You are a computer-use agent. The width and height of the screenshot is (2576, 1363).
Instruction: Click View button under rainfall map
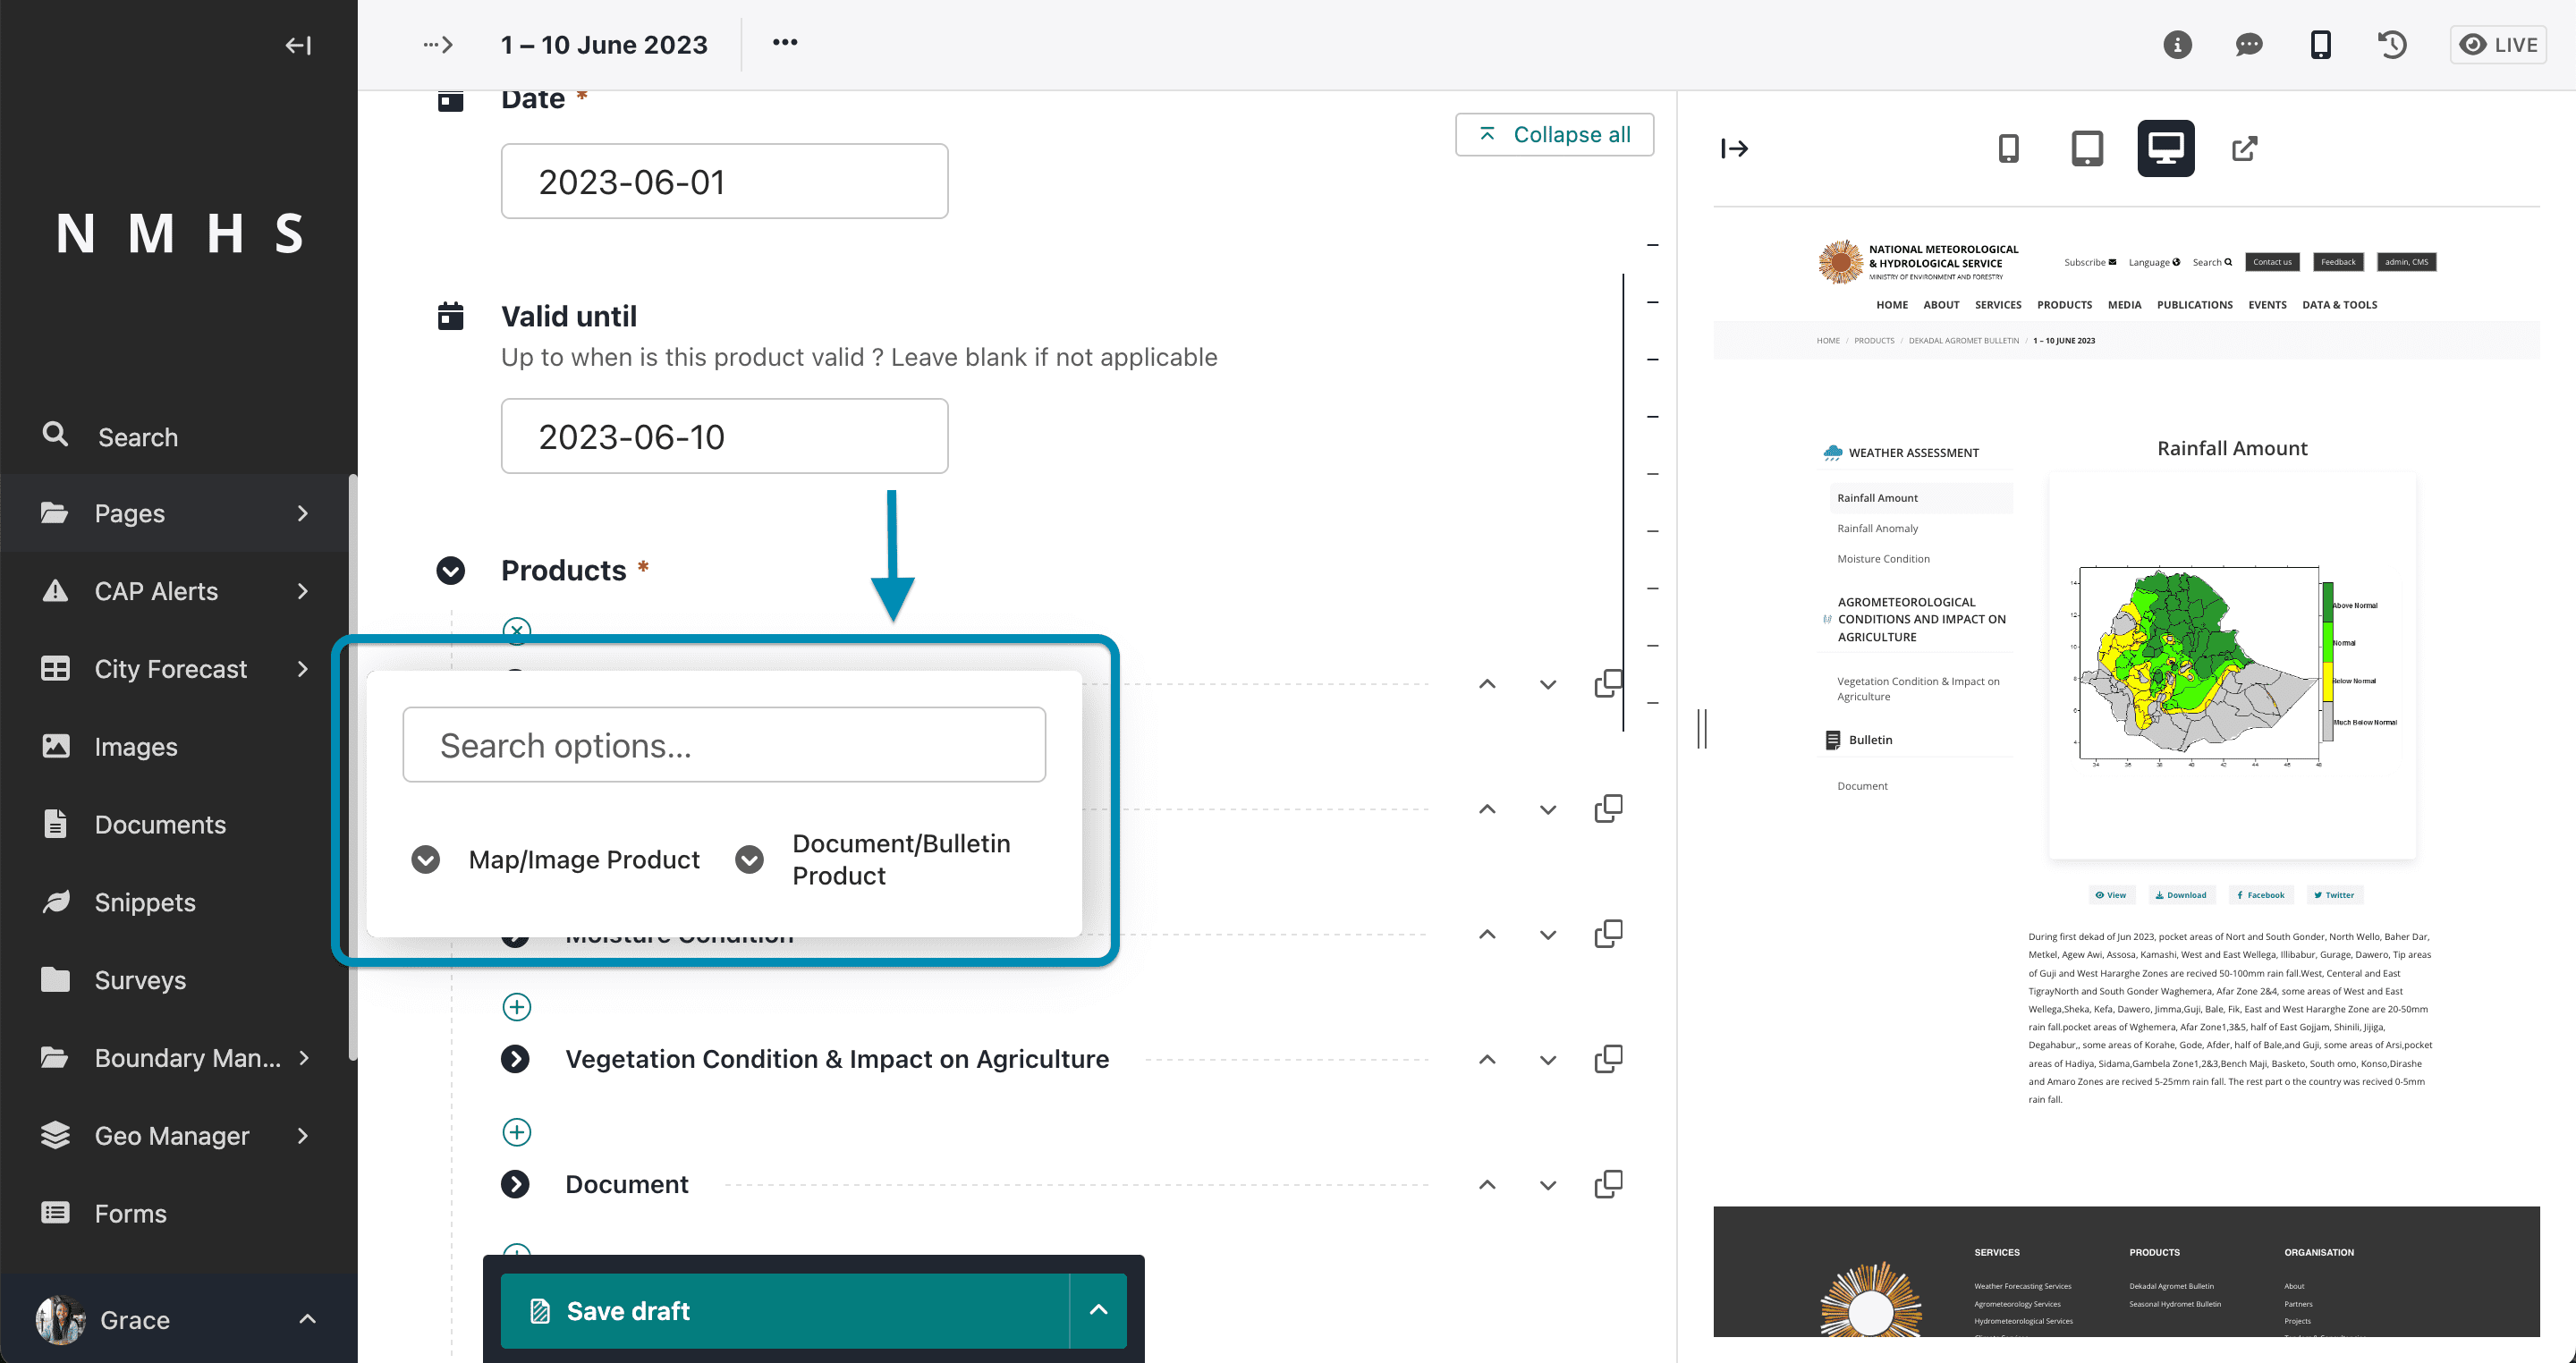[2111, 895]
